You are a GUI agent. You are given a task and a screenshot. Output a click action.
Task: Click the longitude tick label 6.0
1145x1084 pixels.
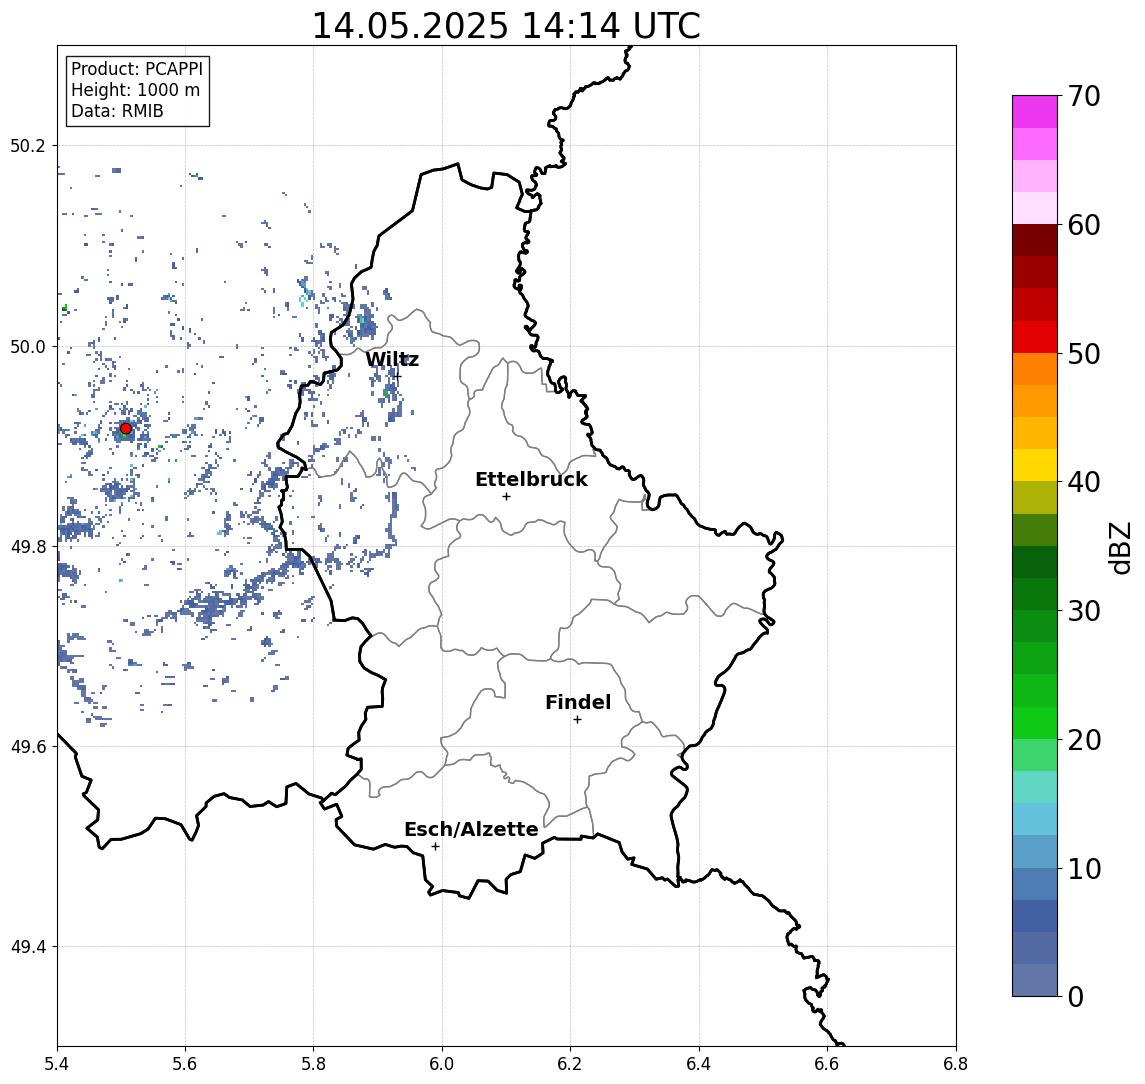tap(442, 1064)
